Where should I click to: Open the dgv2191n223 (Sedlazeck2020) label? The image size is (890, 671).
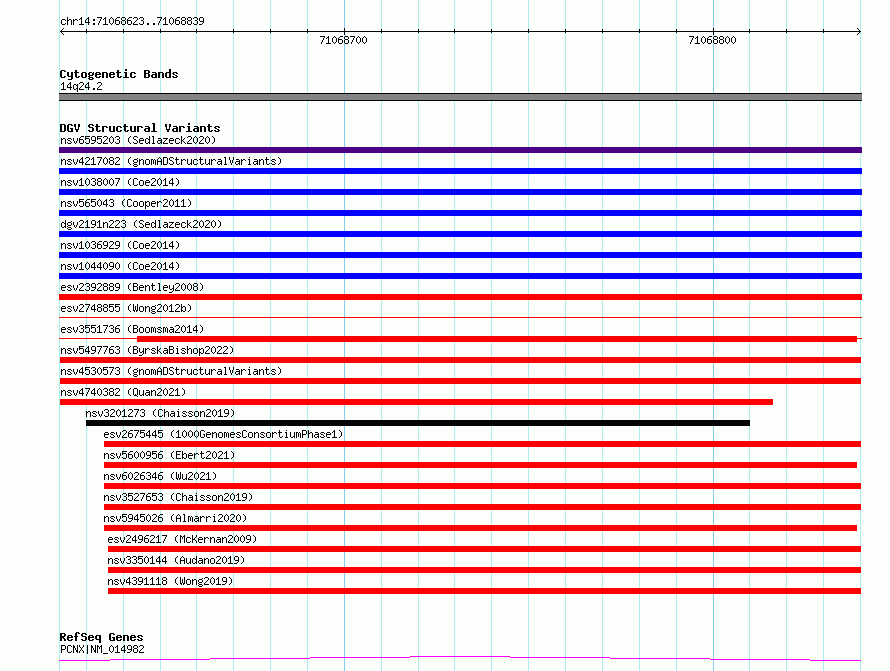pyautogui.click(x=141, y=224)
